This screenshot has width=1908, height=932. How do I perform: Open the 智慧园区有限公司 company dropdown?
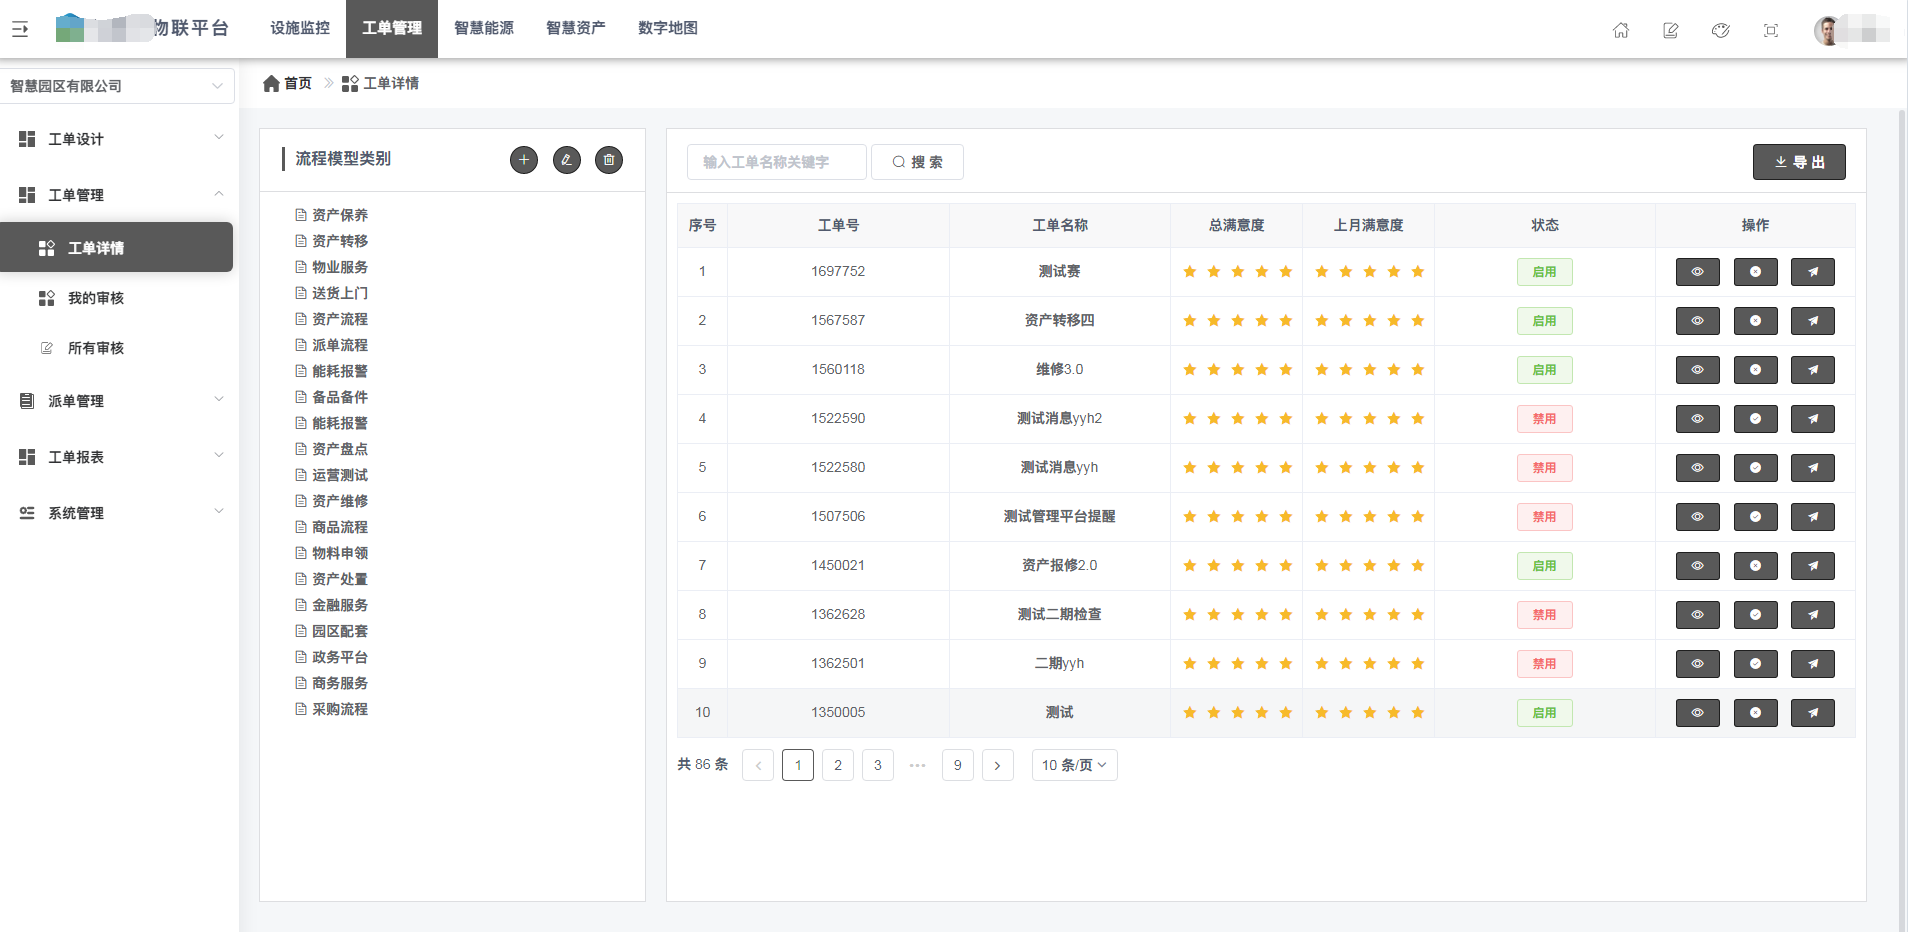coord(117,86)
